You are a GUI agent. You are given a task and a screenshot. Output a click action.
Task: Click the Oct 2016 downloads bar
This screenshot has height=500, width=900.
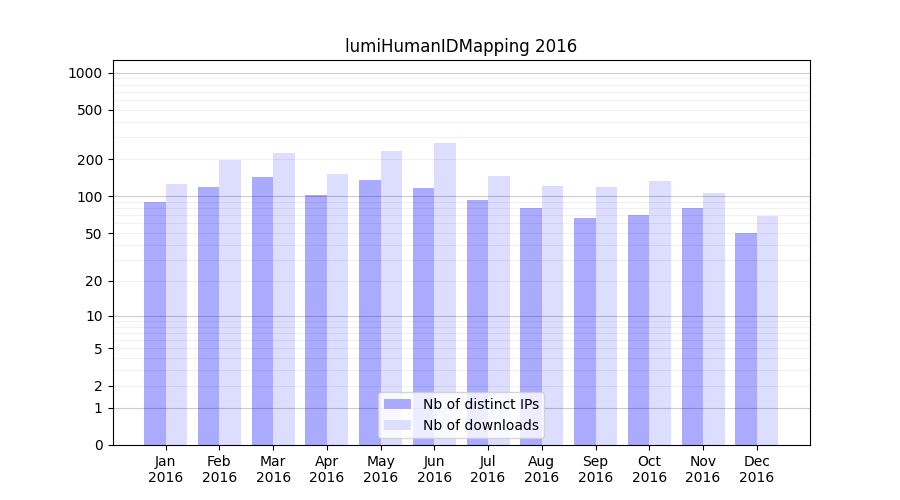point(660,313)
